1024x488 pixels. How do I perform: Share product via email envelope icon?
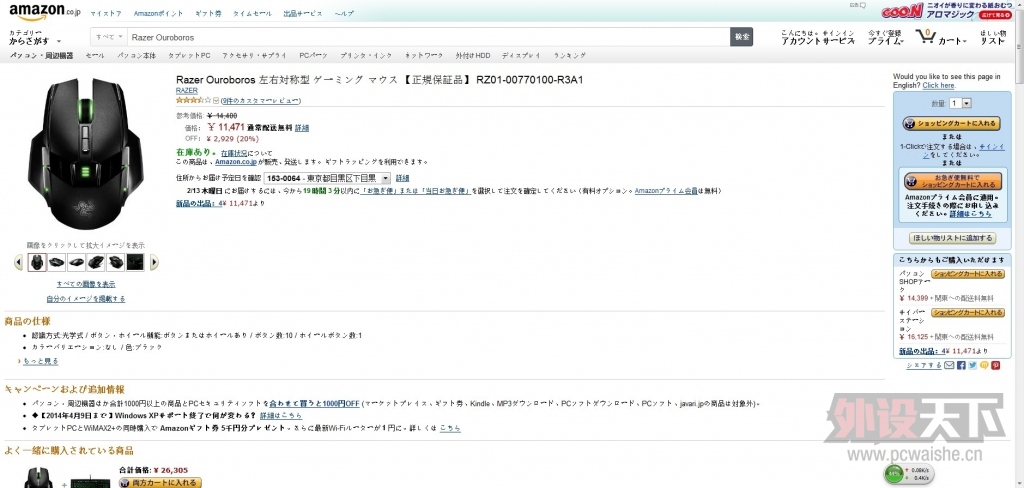[x=949, y=365]
